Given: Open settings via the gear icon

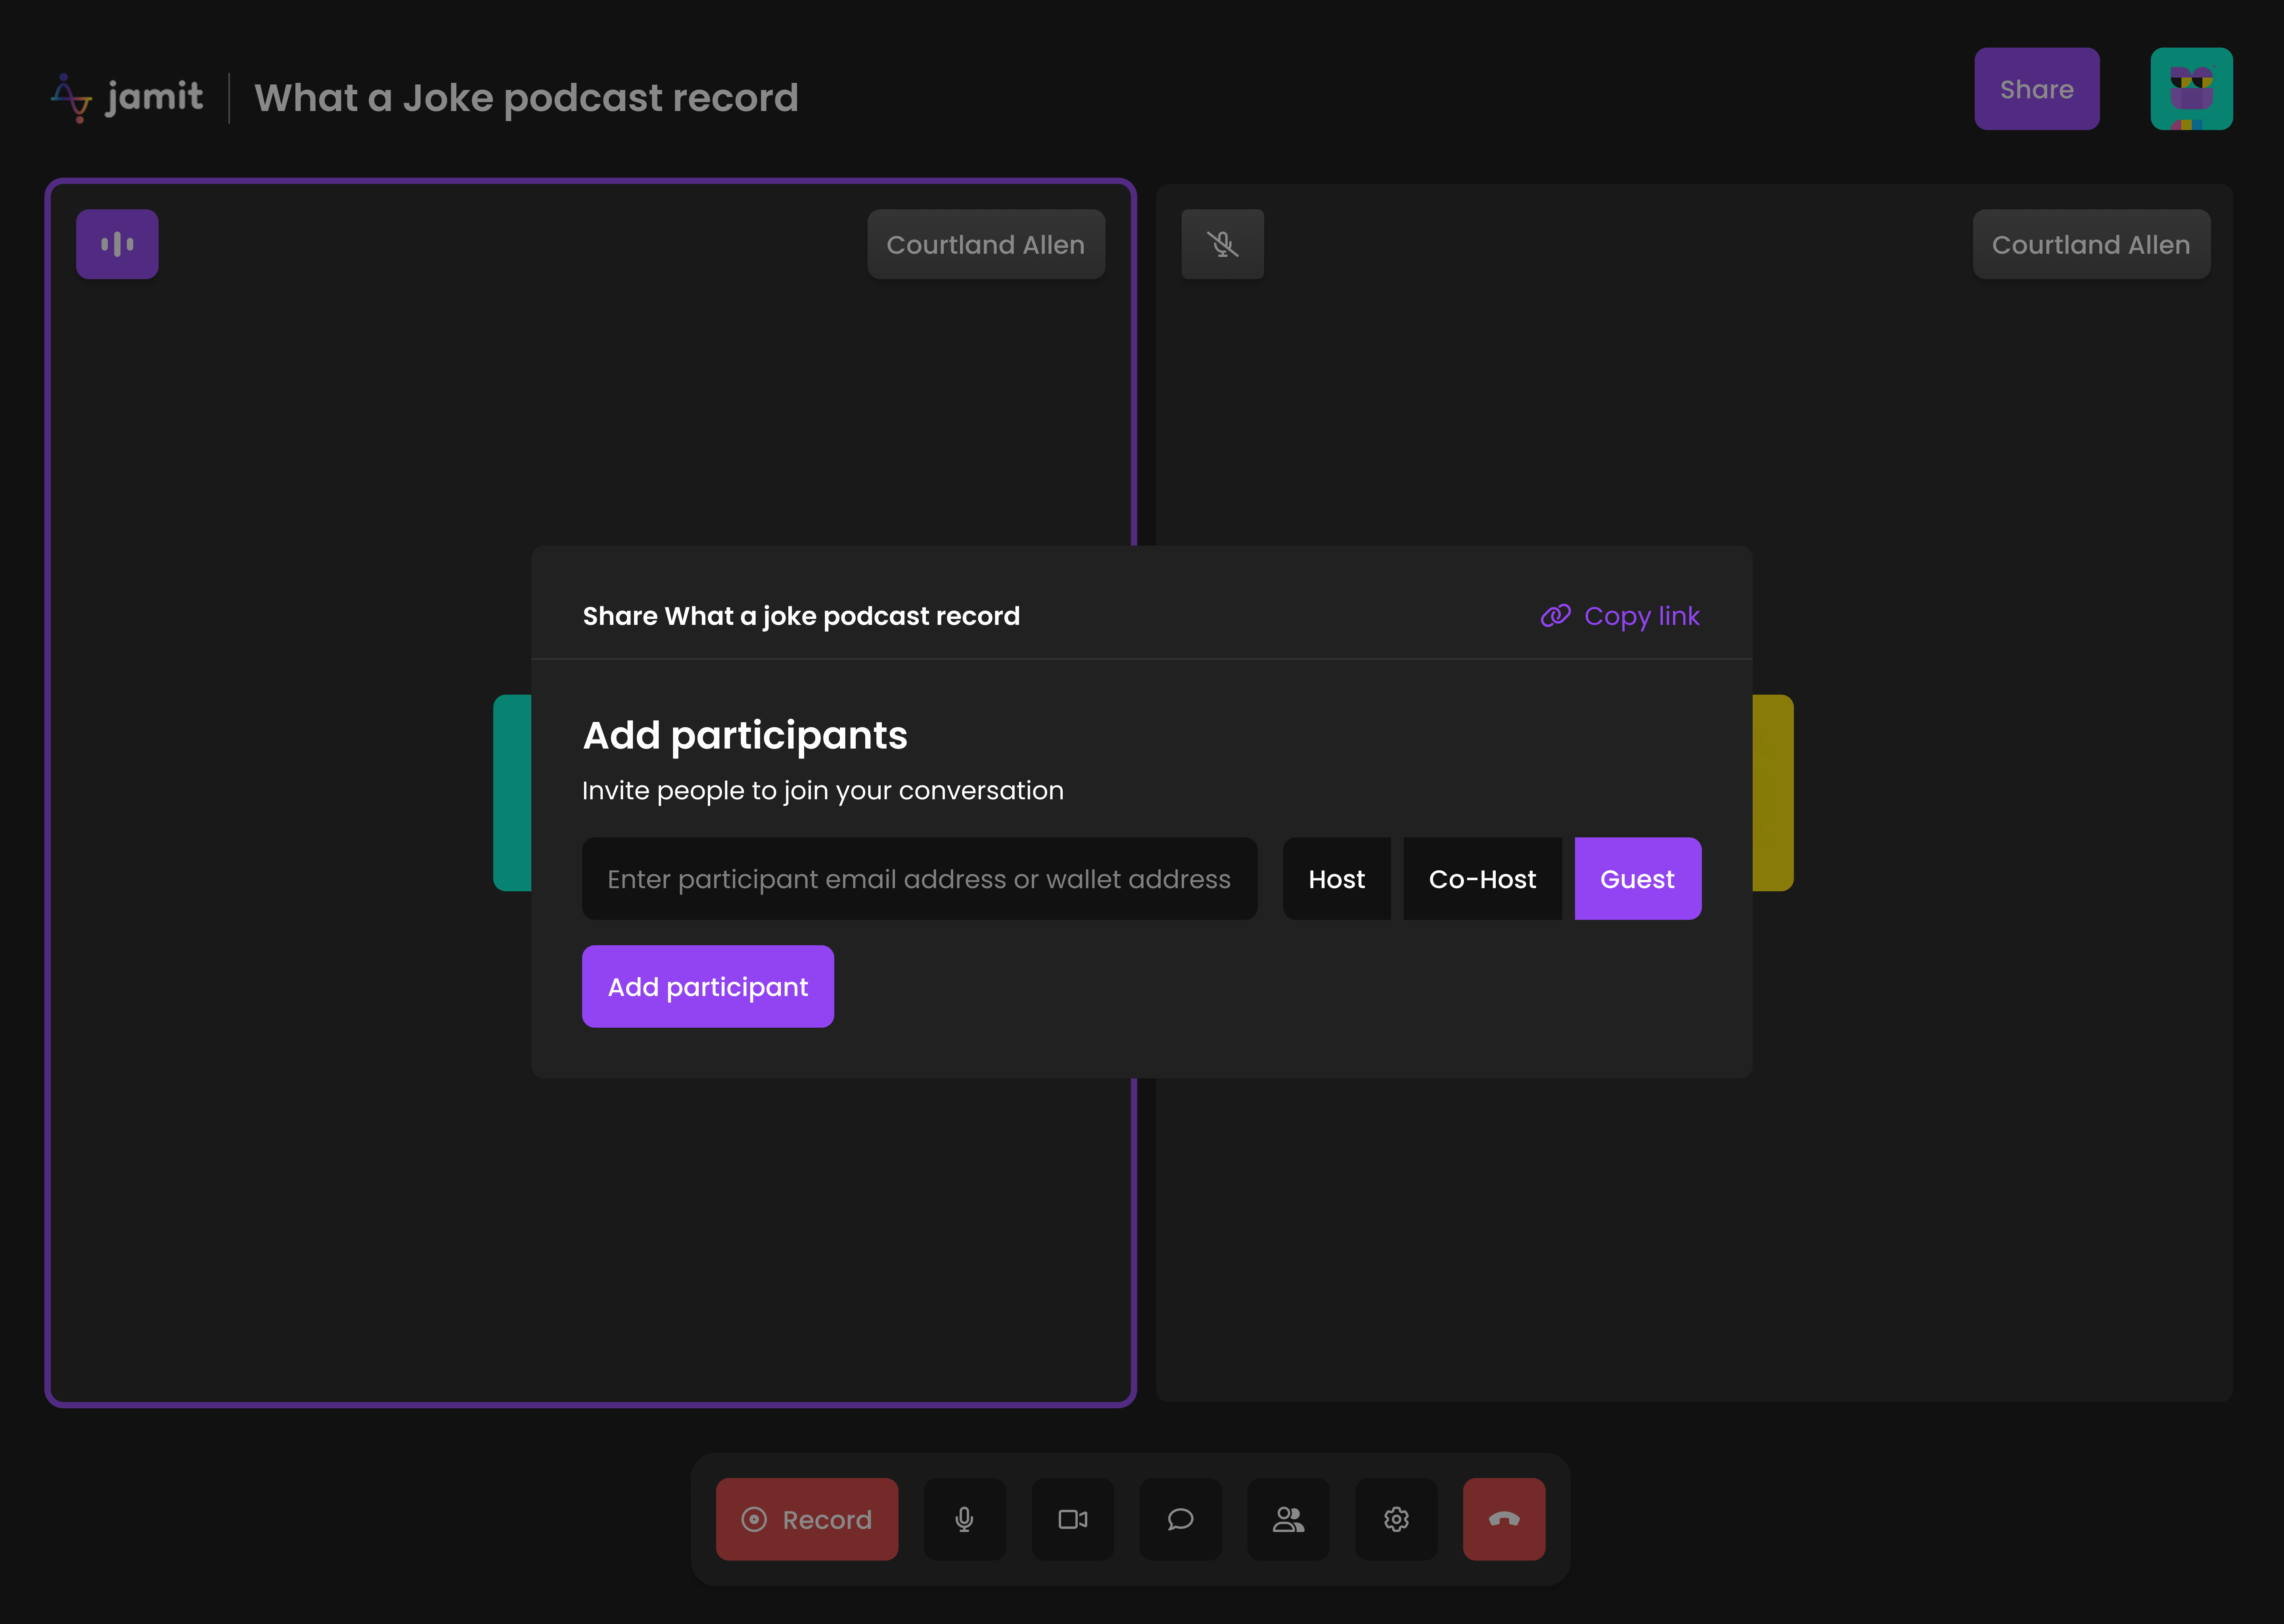Looking at the screenshot, I should point(1396,1519).
